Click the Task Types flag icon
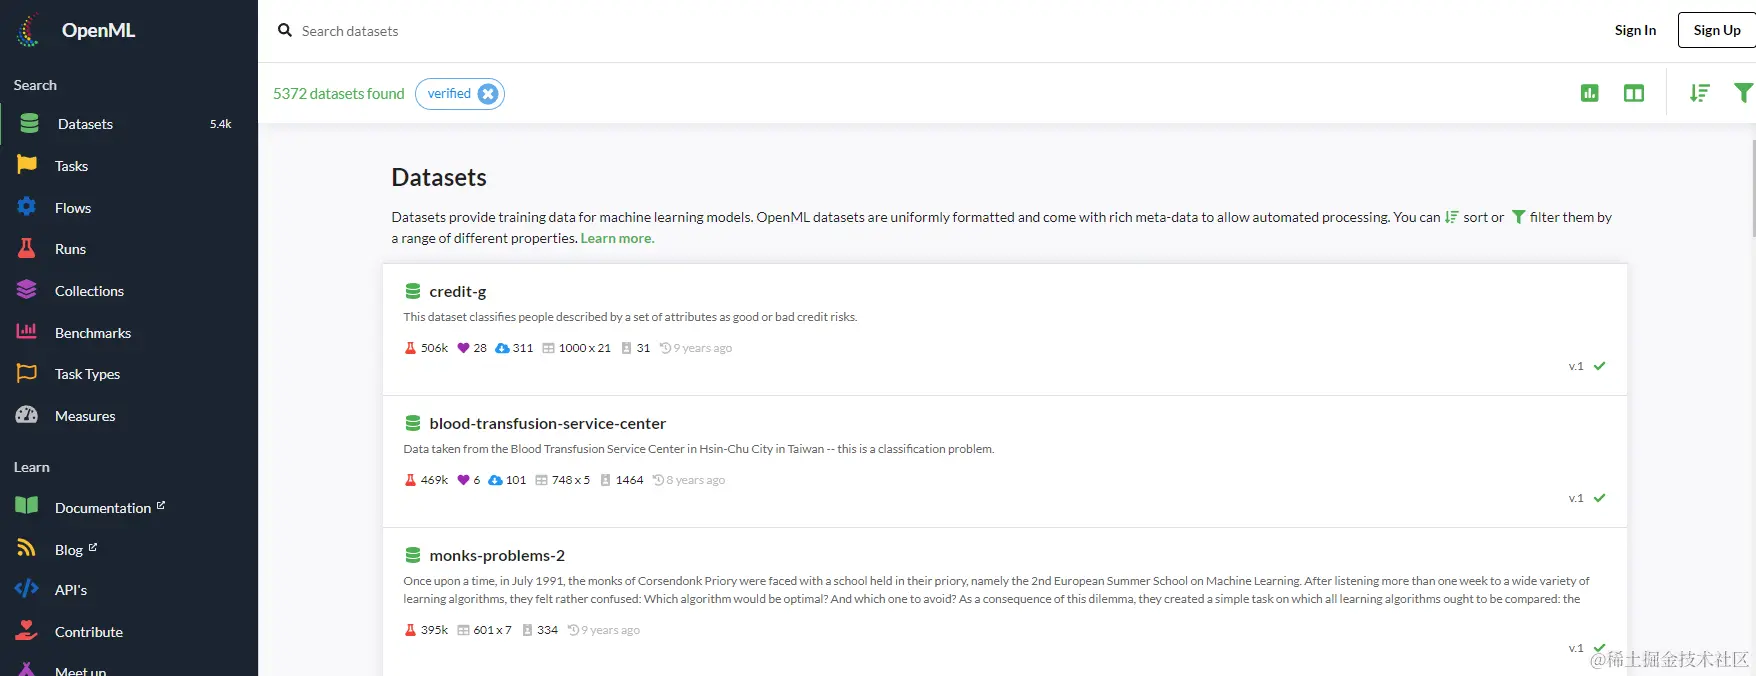This screenshot has height=676, width=1756. (27, 373)
